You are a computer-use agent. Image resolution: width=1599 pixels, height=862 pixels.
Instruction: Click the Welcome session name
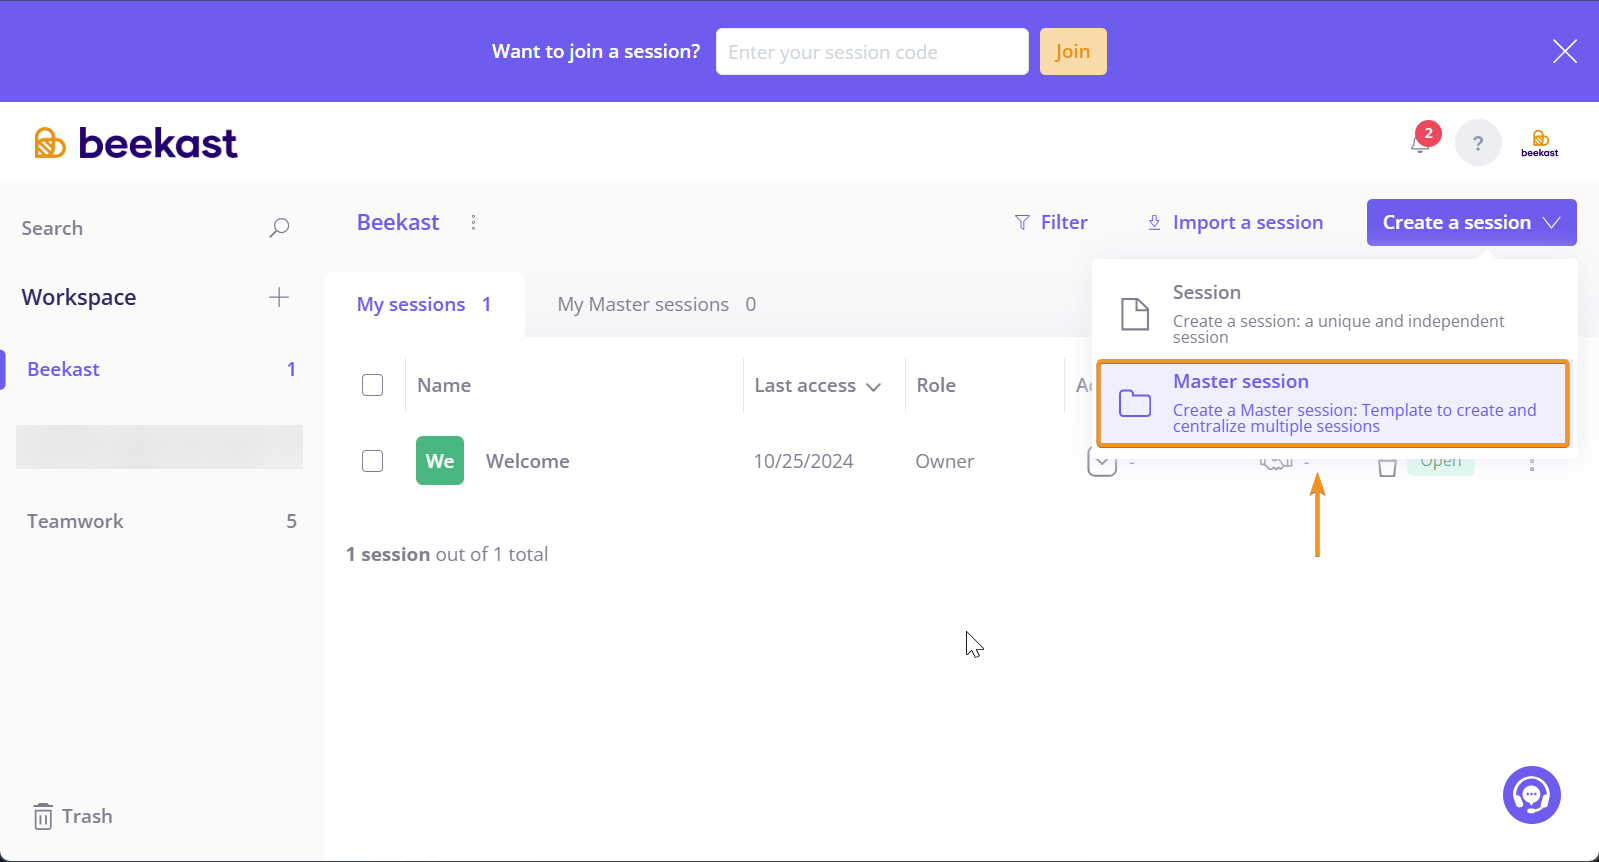pos(528,461)
